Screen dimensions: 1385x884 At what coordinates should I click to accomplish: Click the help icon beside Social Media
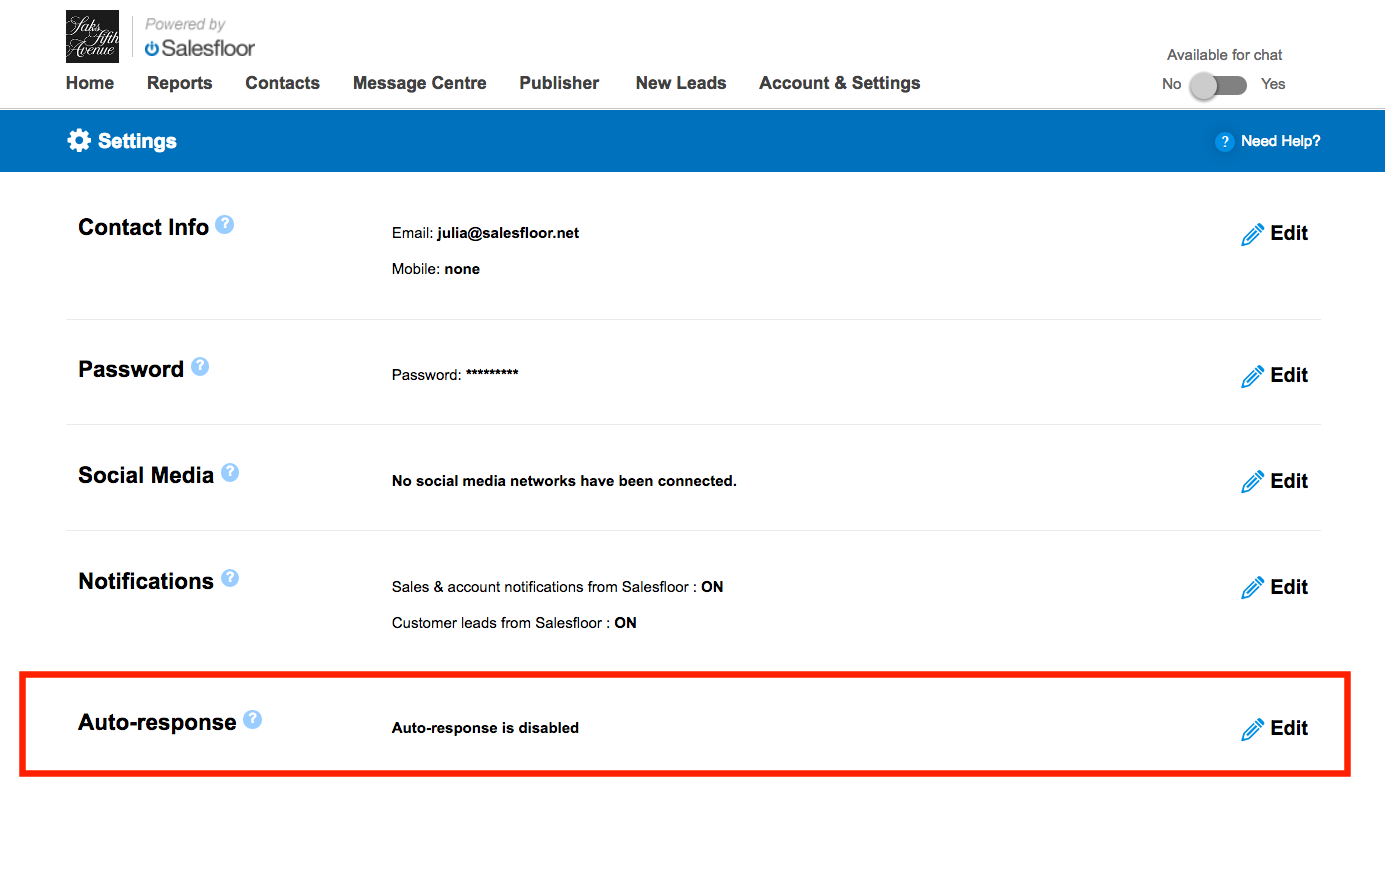[x=230, y=473]
